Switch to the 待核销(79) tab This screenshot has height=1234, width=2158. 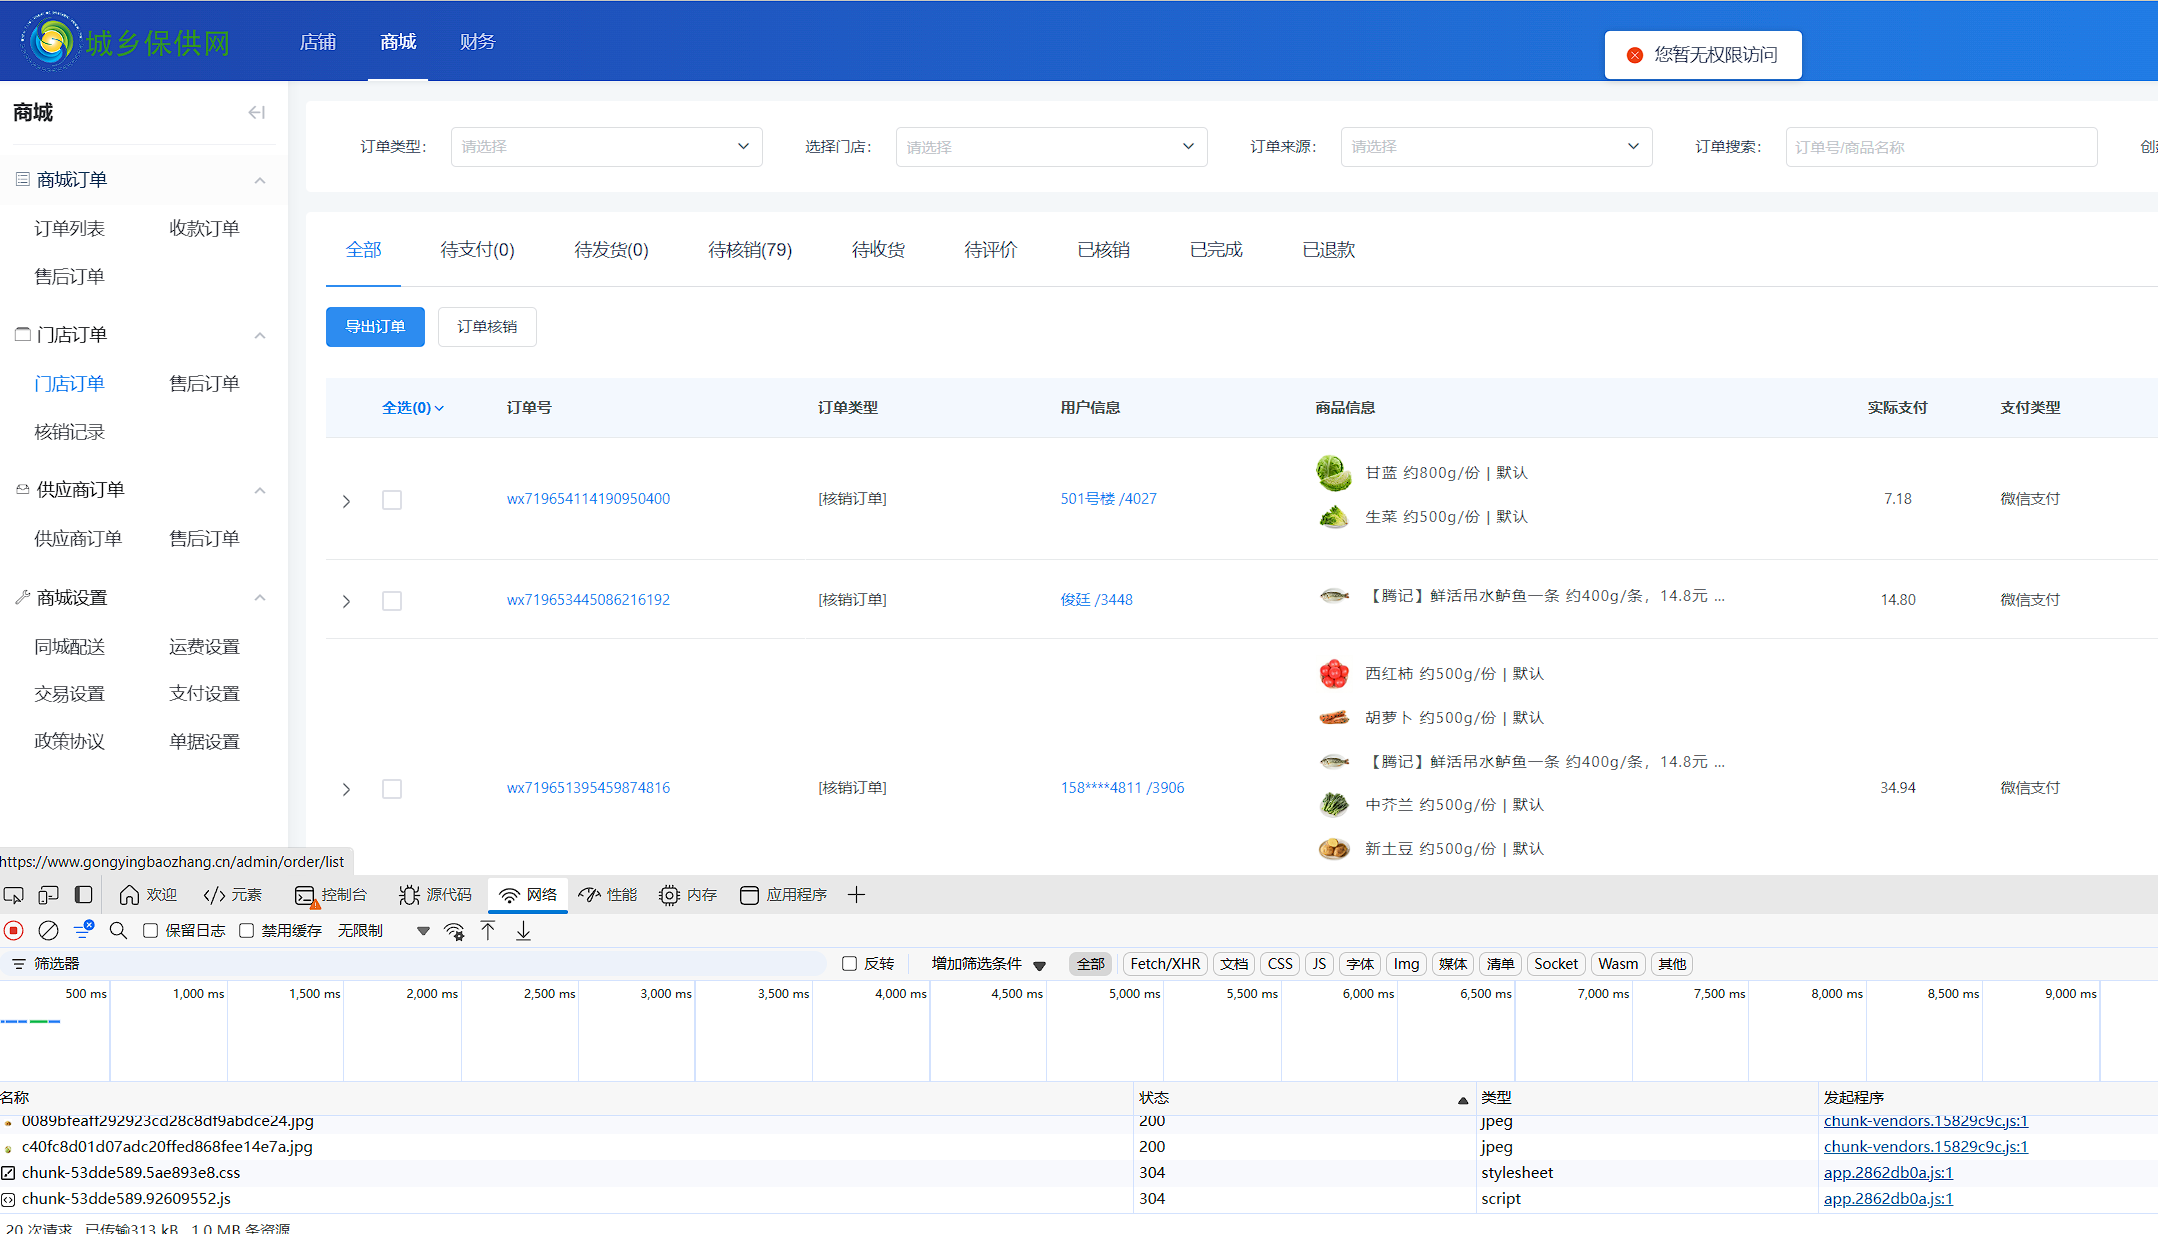750,250
